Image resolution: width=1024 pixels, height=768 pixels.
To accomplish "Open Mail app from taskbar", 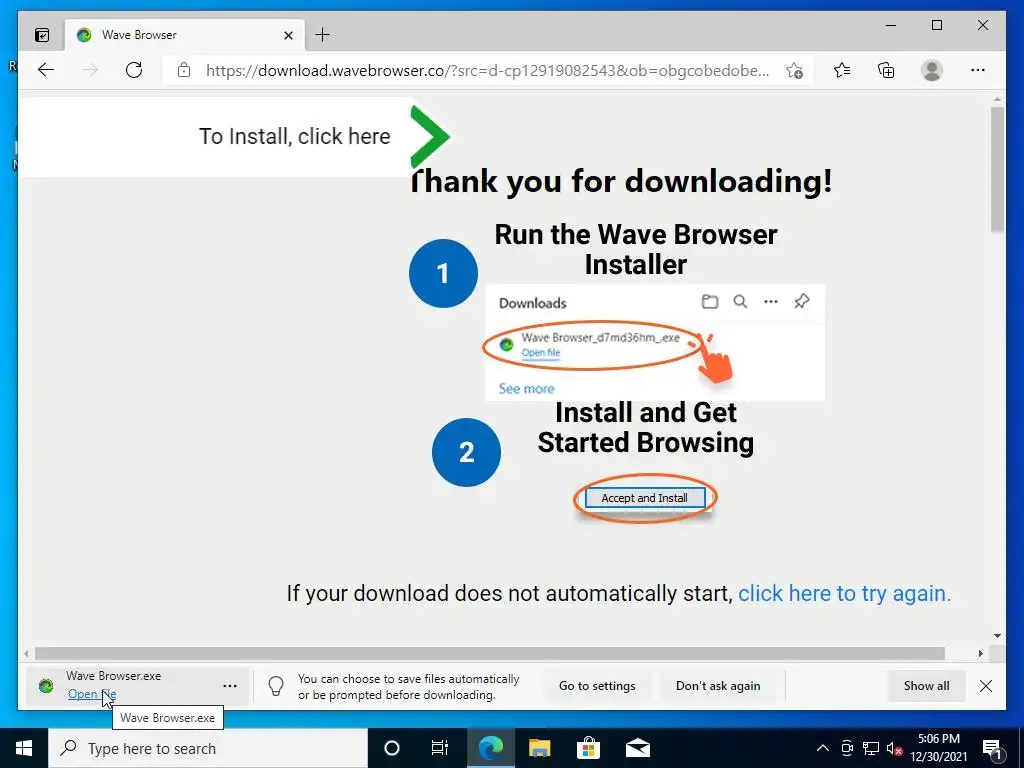I will click(637, 748).
